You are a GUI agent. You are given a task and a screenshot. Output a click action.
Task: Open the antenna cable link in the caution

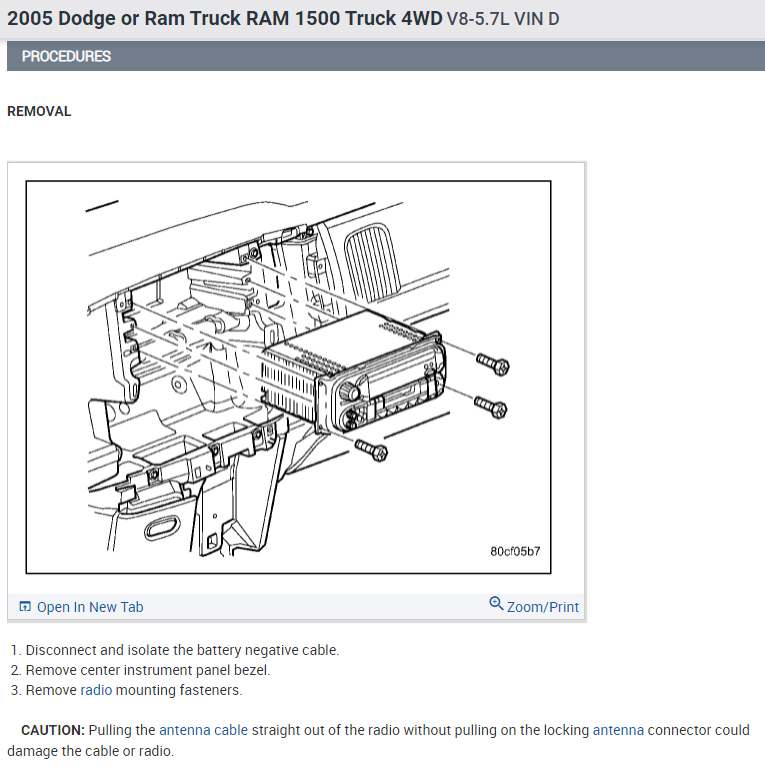[x=203, y=730]
